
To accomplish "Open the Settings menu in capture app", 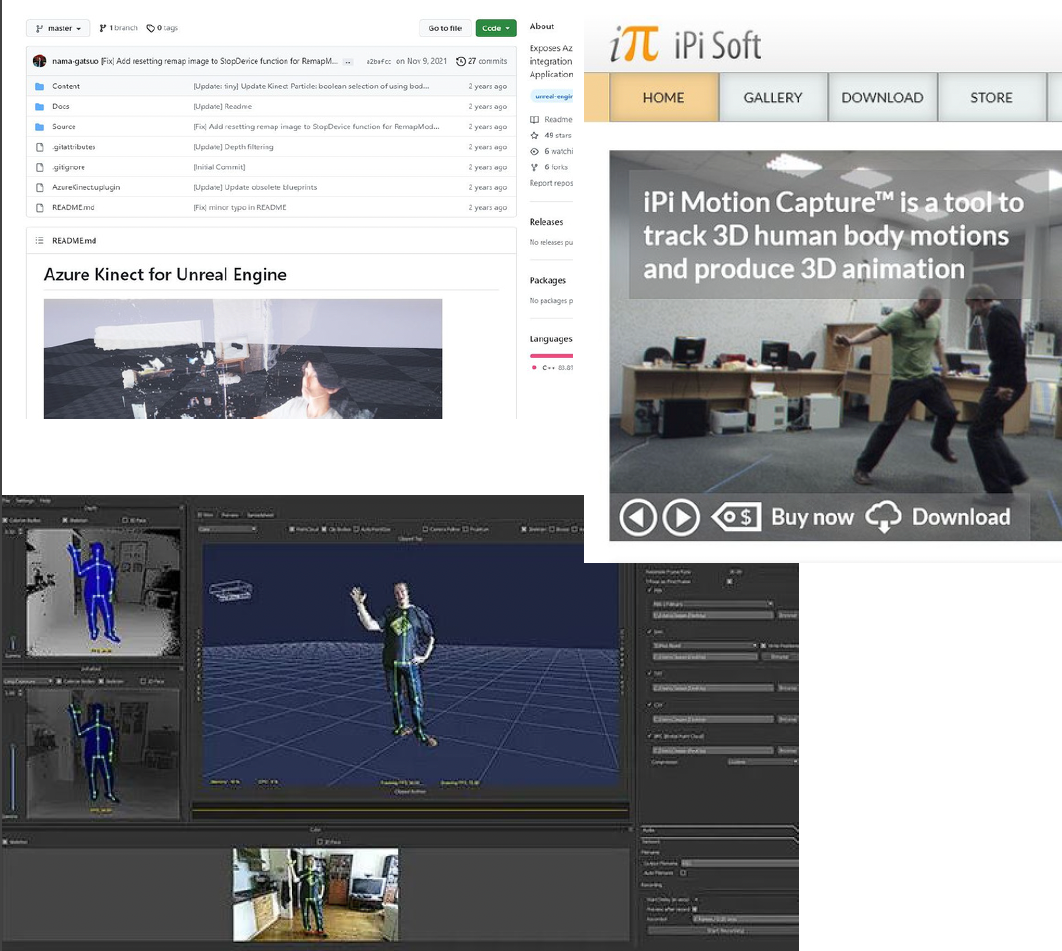I will [x=25, y=501].
